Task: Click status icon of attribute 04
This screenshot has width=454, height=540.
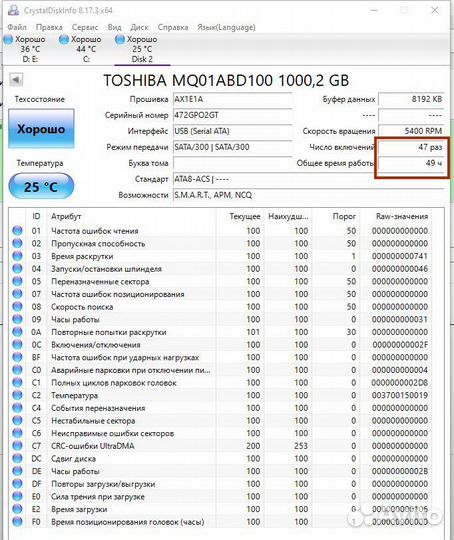Action: pyautogui.click(x=17, y=269)
